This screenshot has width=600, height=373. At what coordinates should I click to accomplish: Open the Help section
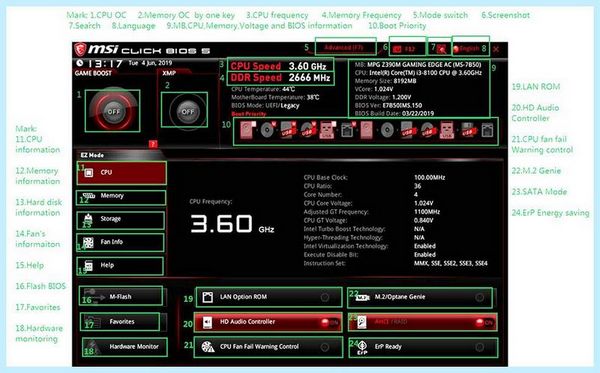(x=120, y=266)
